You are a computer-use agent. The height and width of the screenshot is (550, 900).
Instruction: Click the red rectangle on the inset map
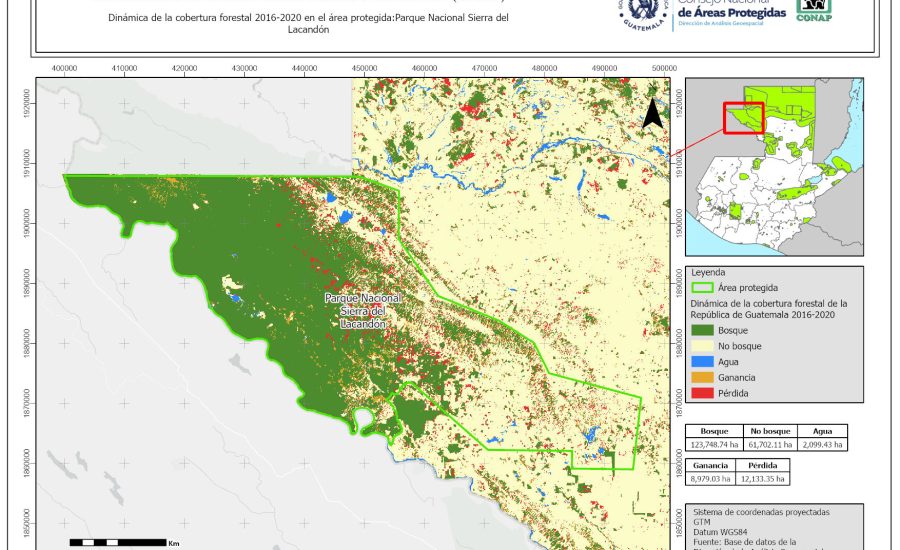[x=743, y=118]
